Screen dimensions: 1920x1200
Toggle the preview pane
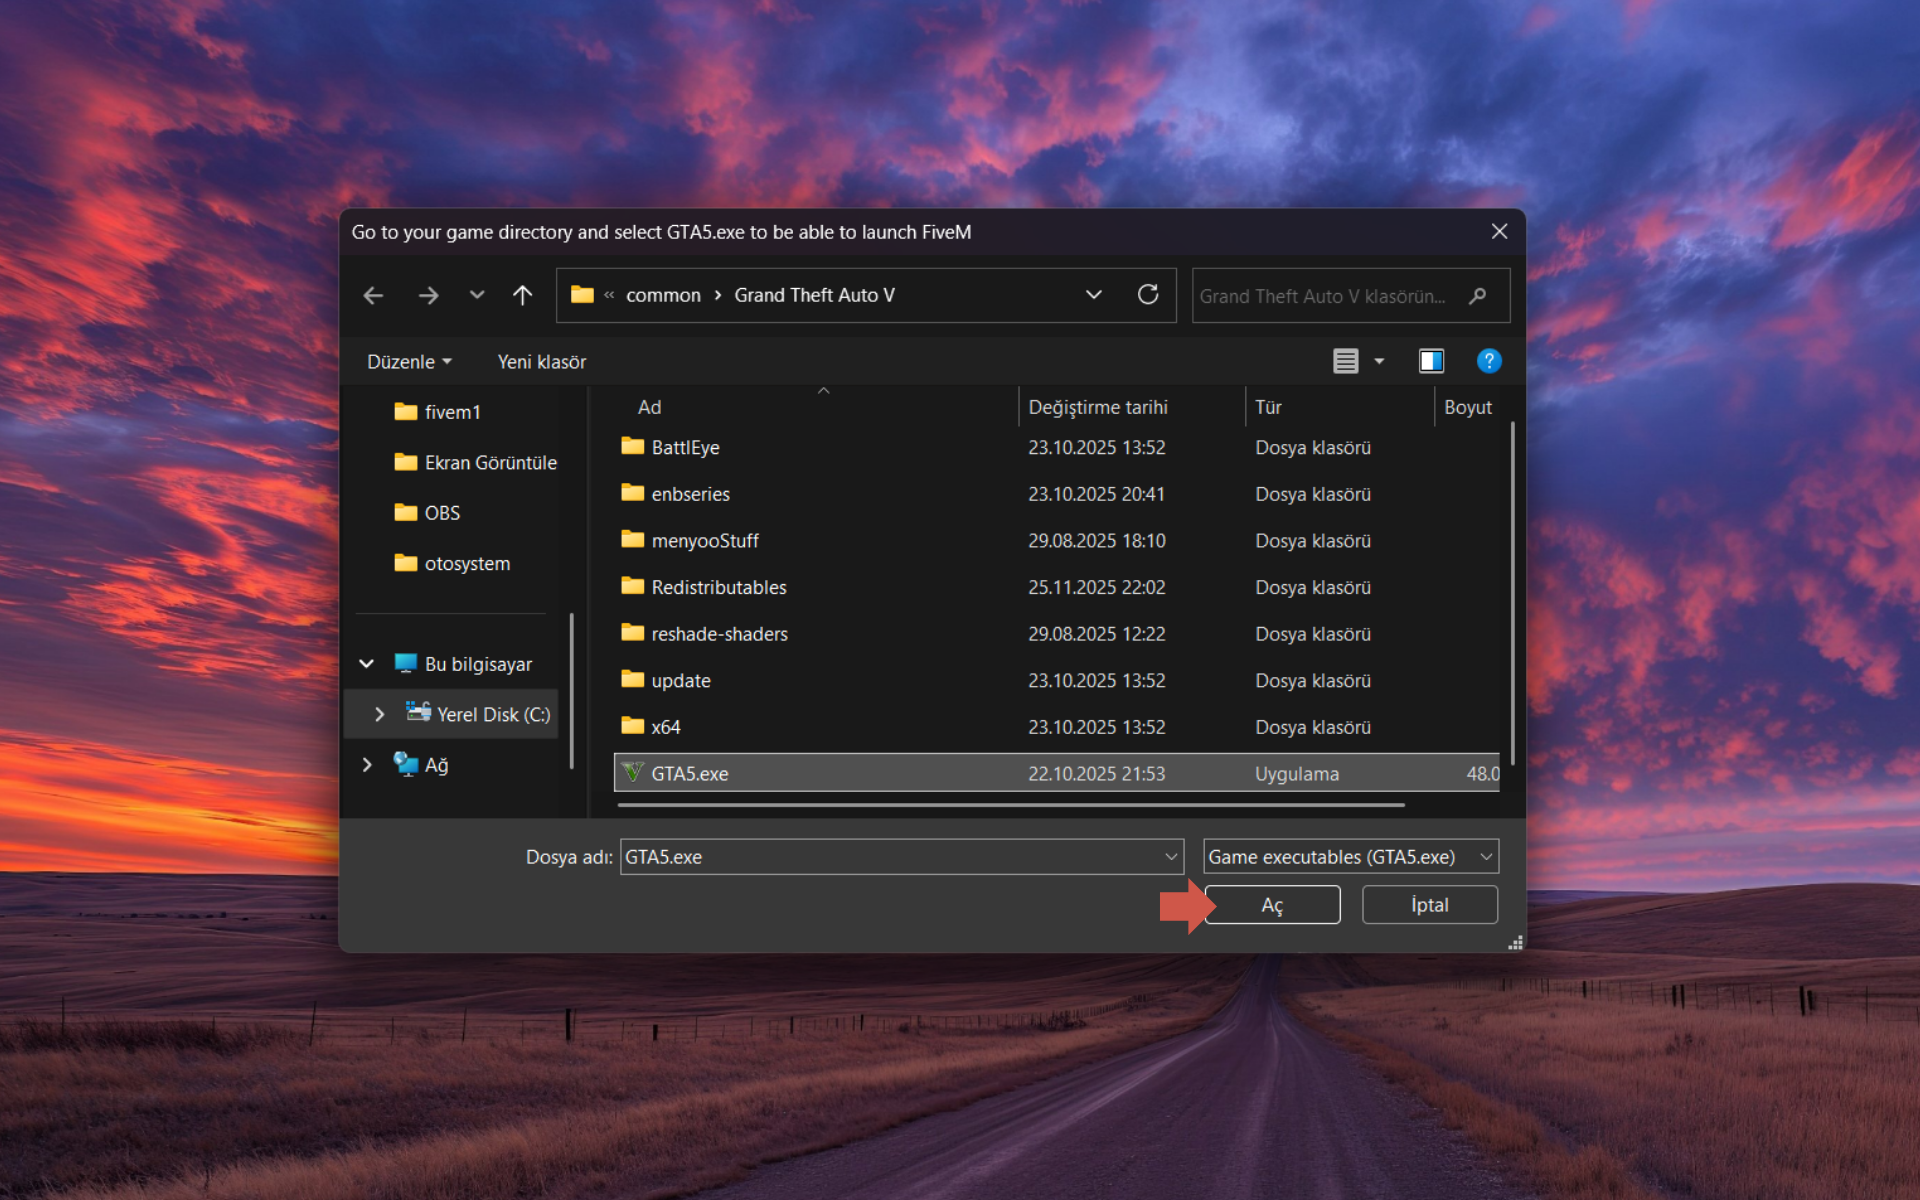click(1431, 361)
